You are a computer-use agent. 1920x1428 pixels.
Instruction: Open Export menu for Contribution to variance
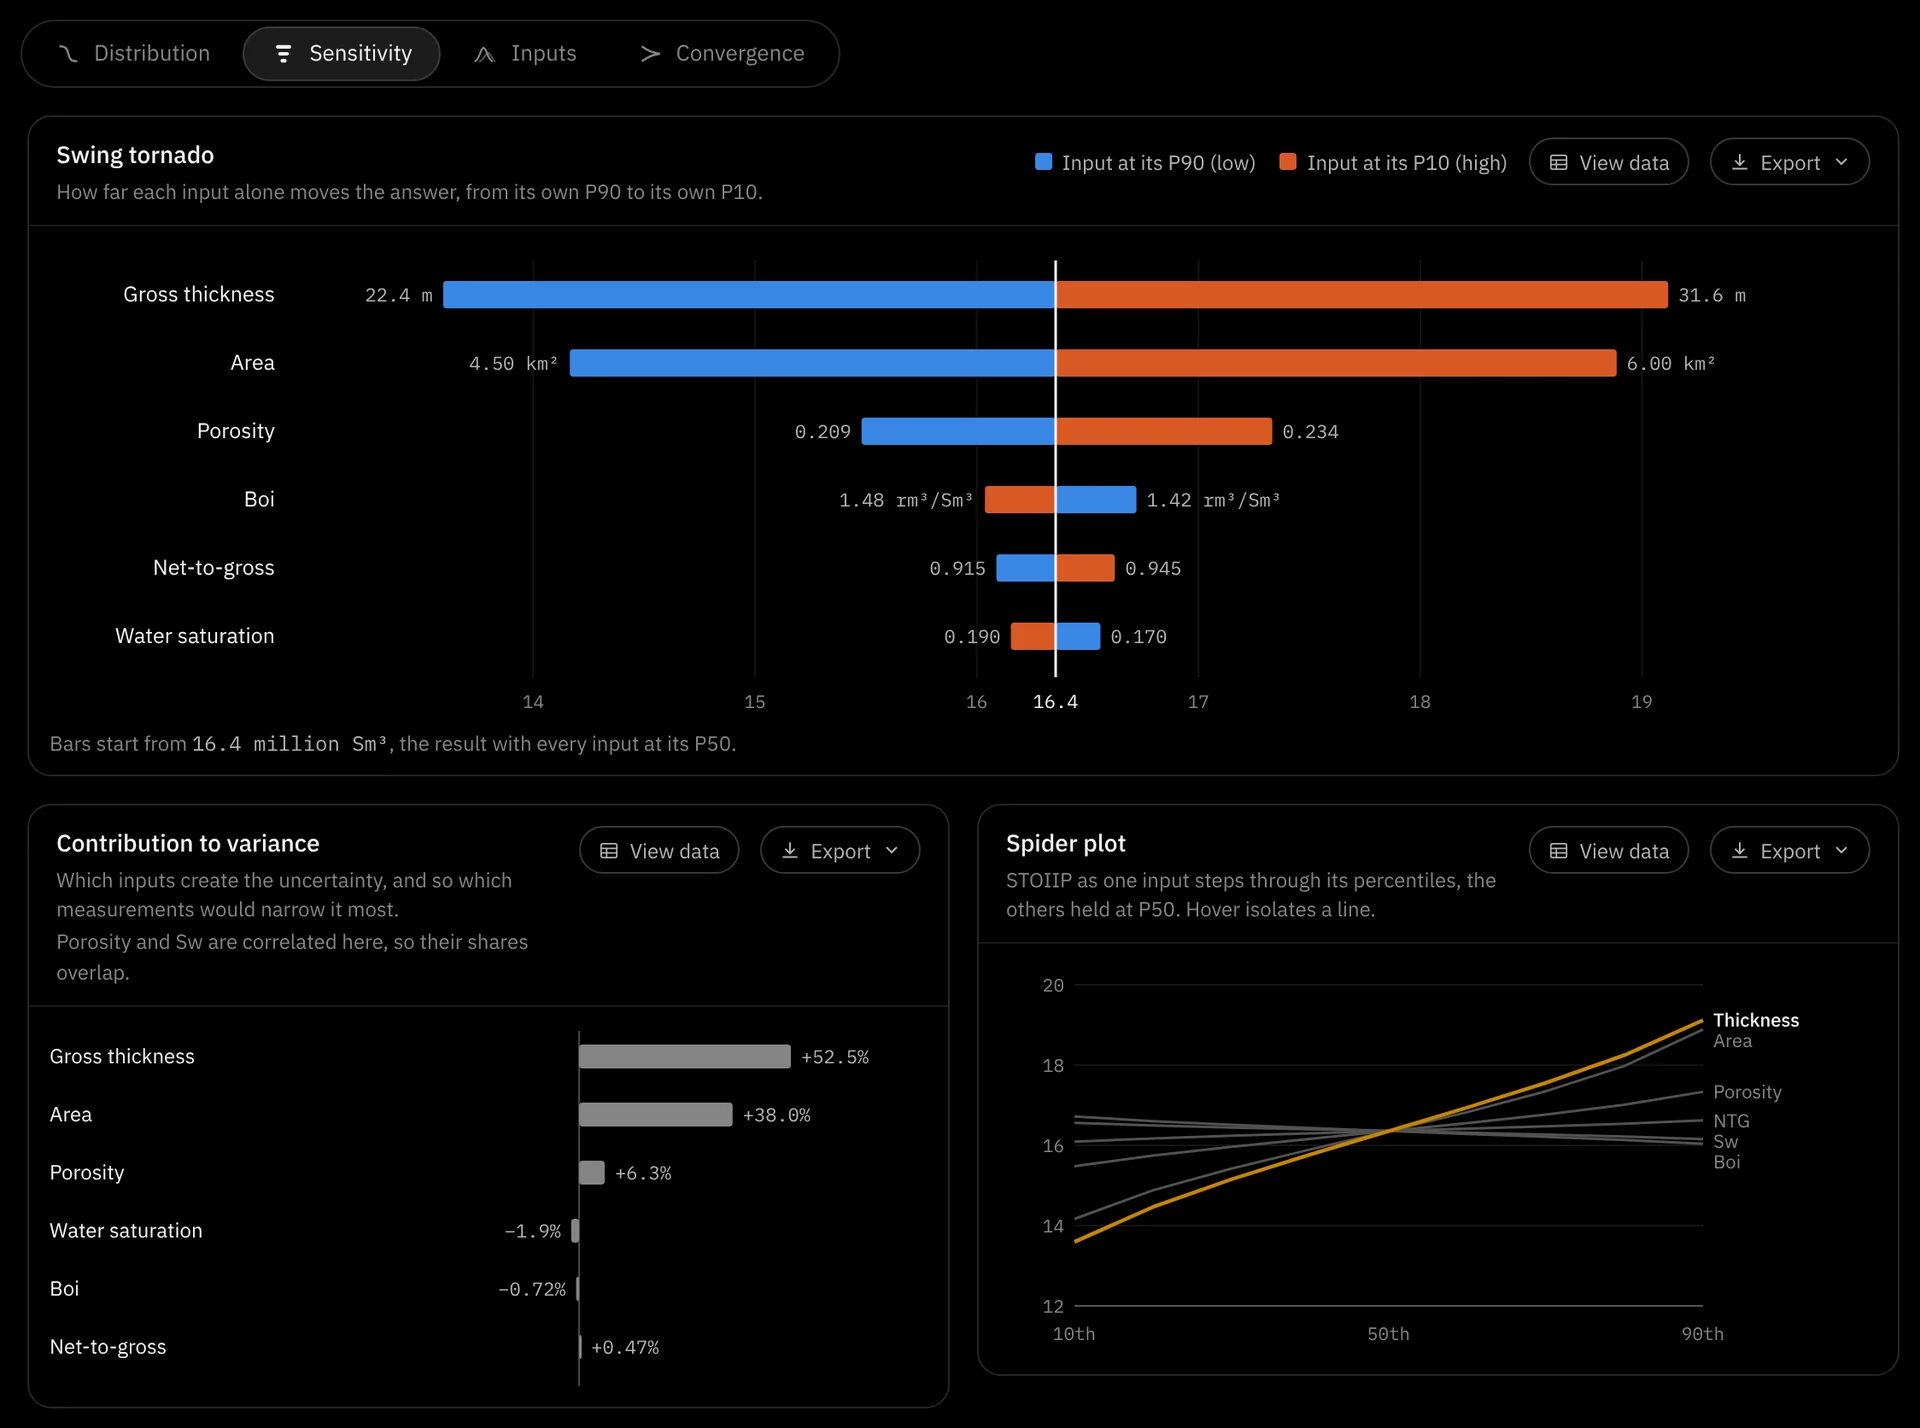pyautogui.click(x=839, y=850)
